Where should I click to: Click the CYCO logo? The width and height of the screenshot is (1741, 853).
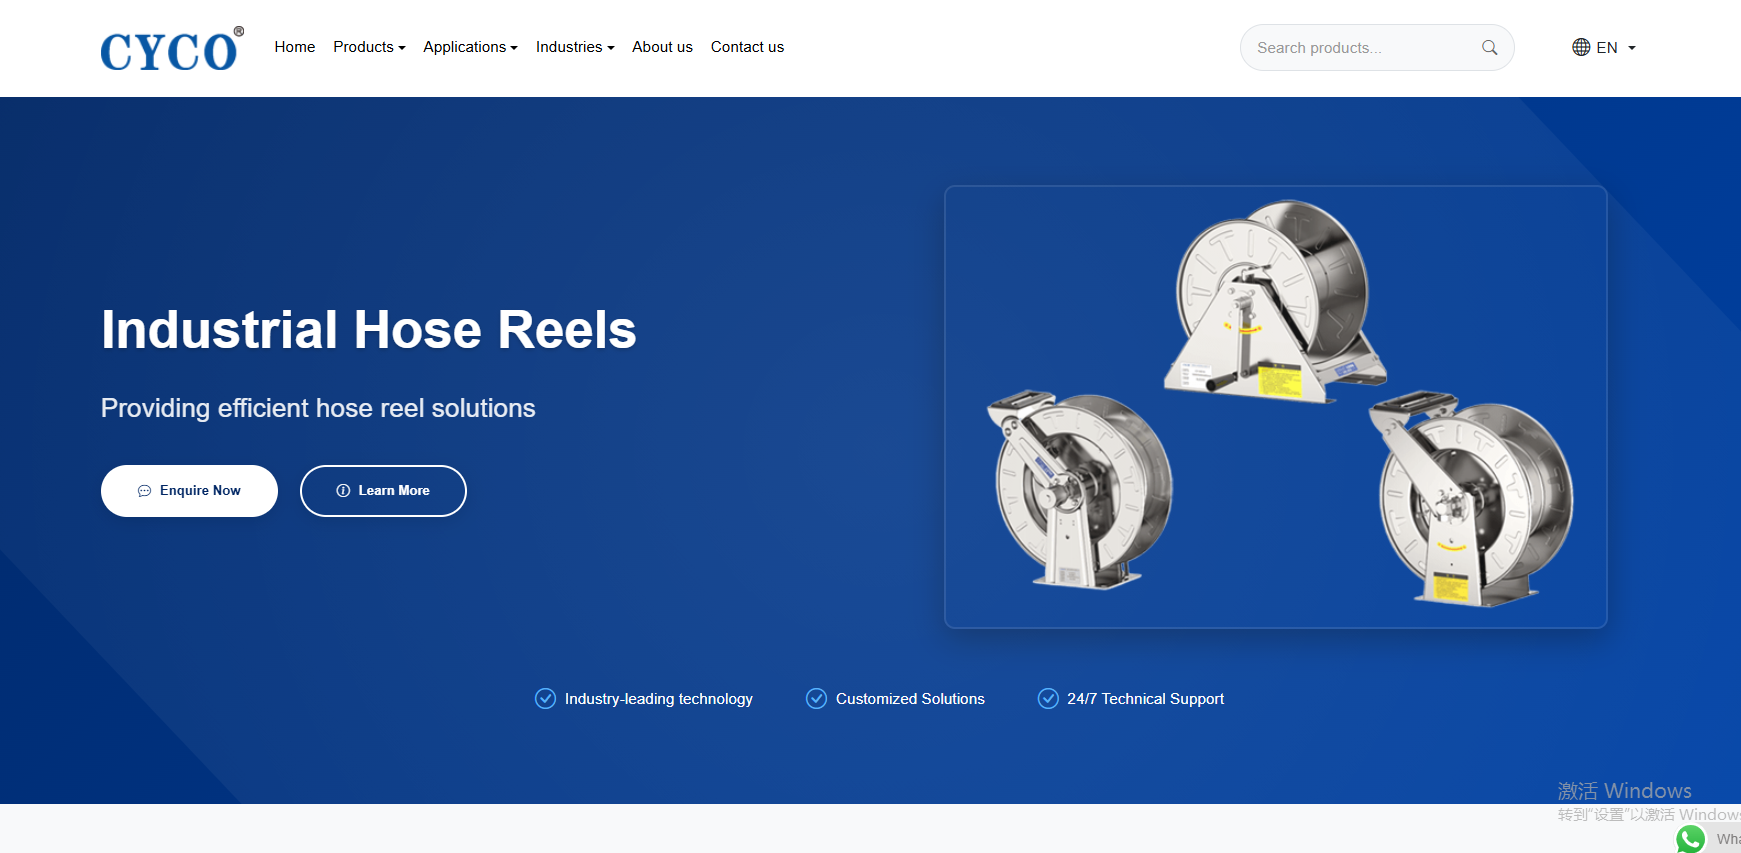[x=172, y=49]
